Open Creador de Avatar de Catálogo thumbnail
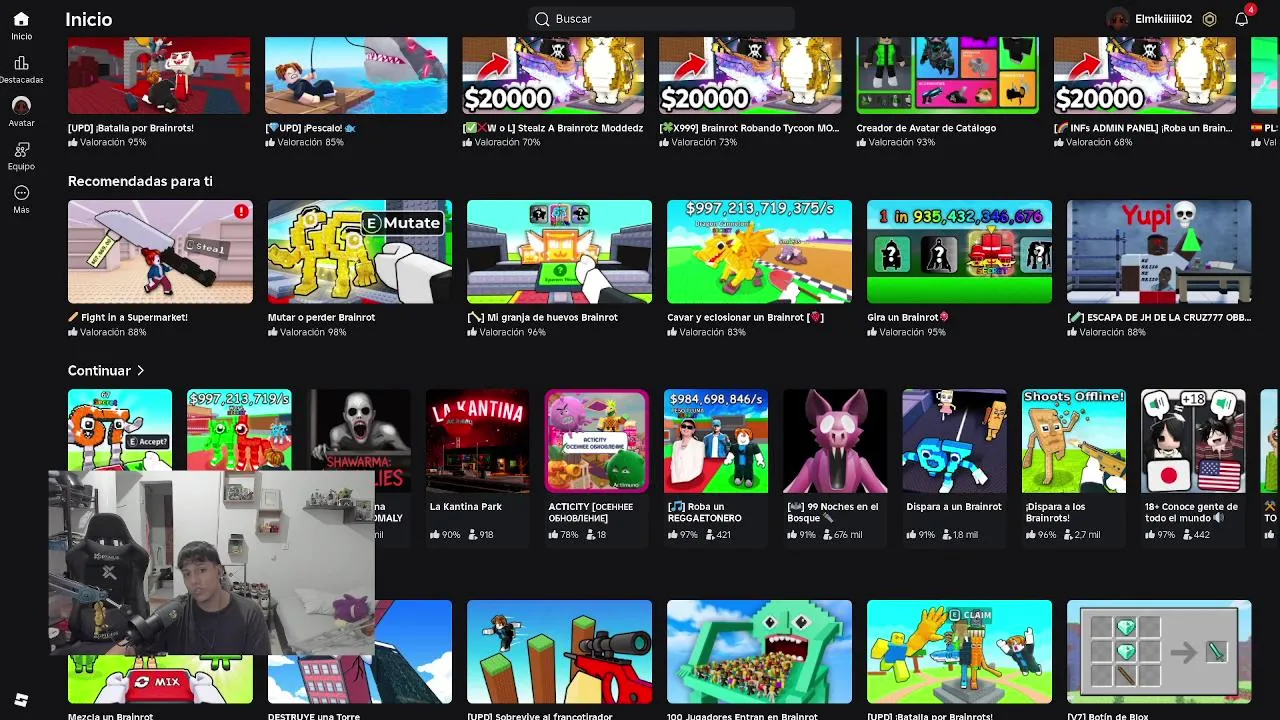1280x720 pixels. [x=947, y=75]
